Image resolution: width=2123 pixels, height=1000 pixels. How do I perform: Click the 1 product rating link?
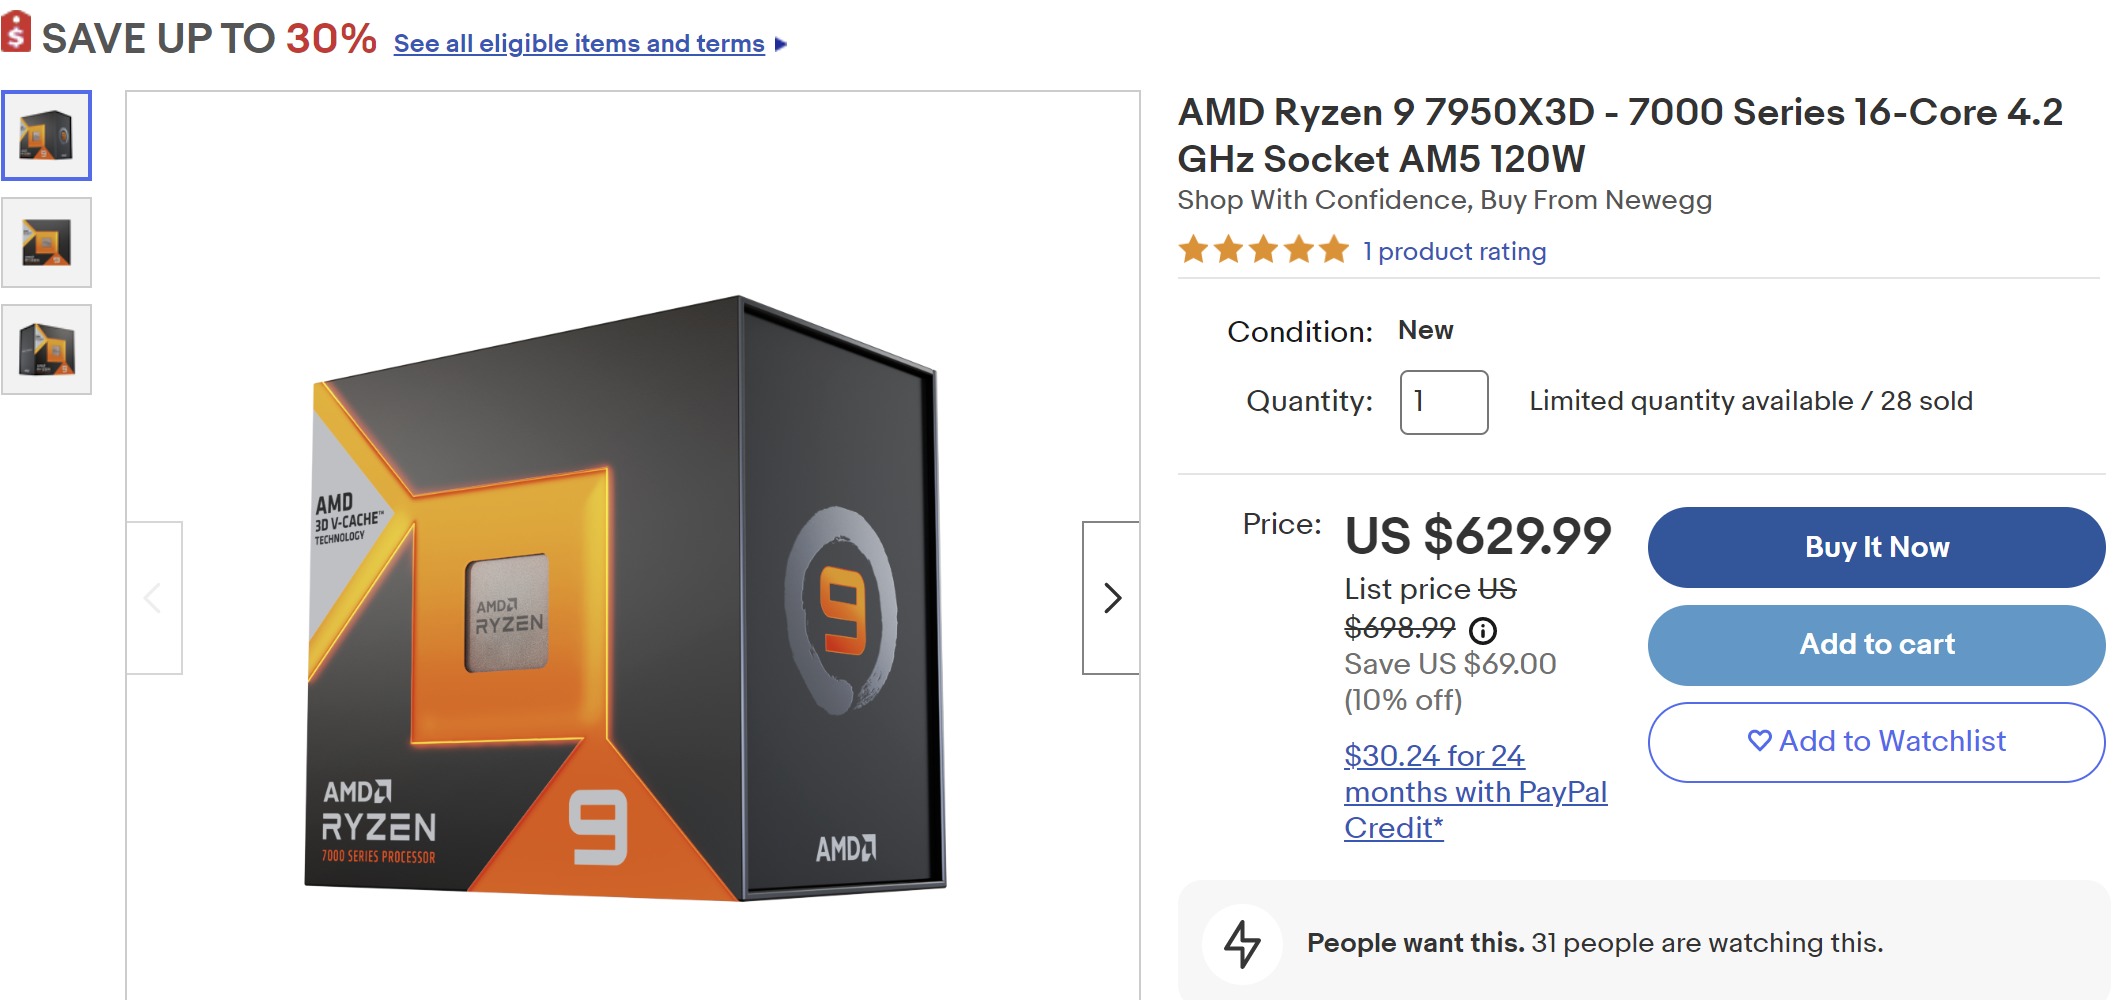coord(1453,251)
